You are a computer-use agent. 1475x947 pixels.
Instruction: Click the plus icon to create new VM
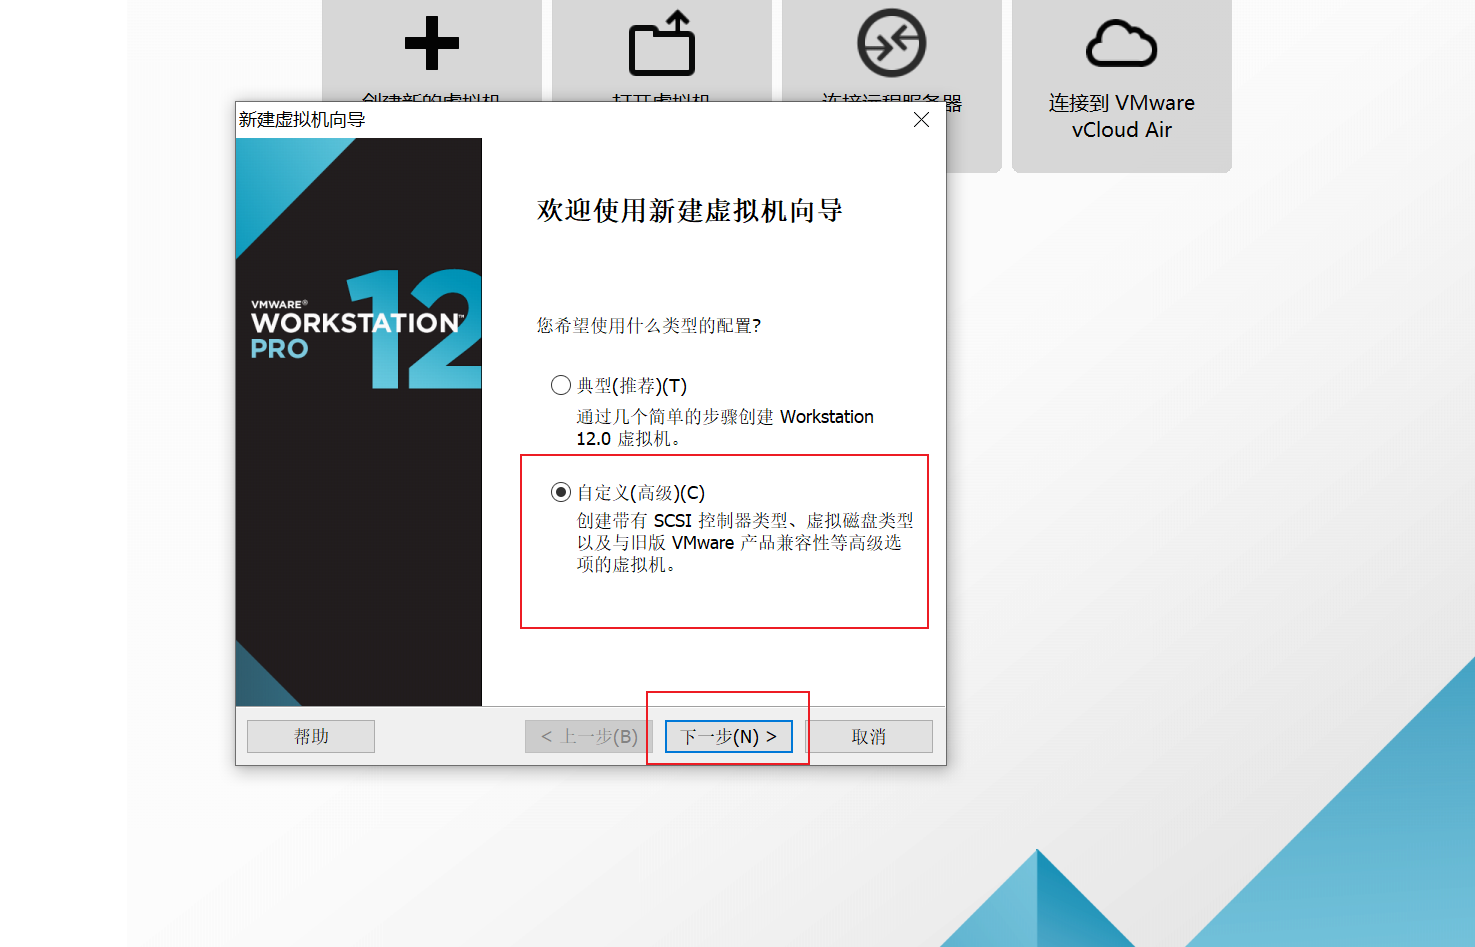point(432,44)
